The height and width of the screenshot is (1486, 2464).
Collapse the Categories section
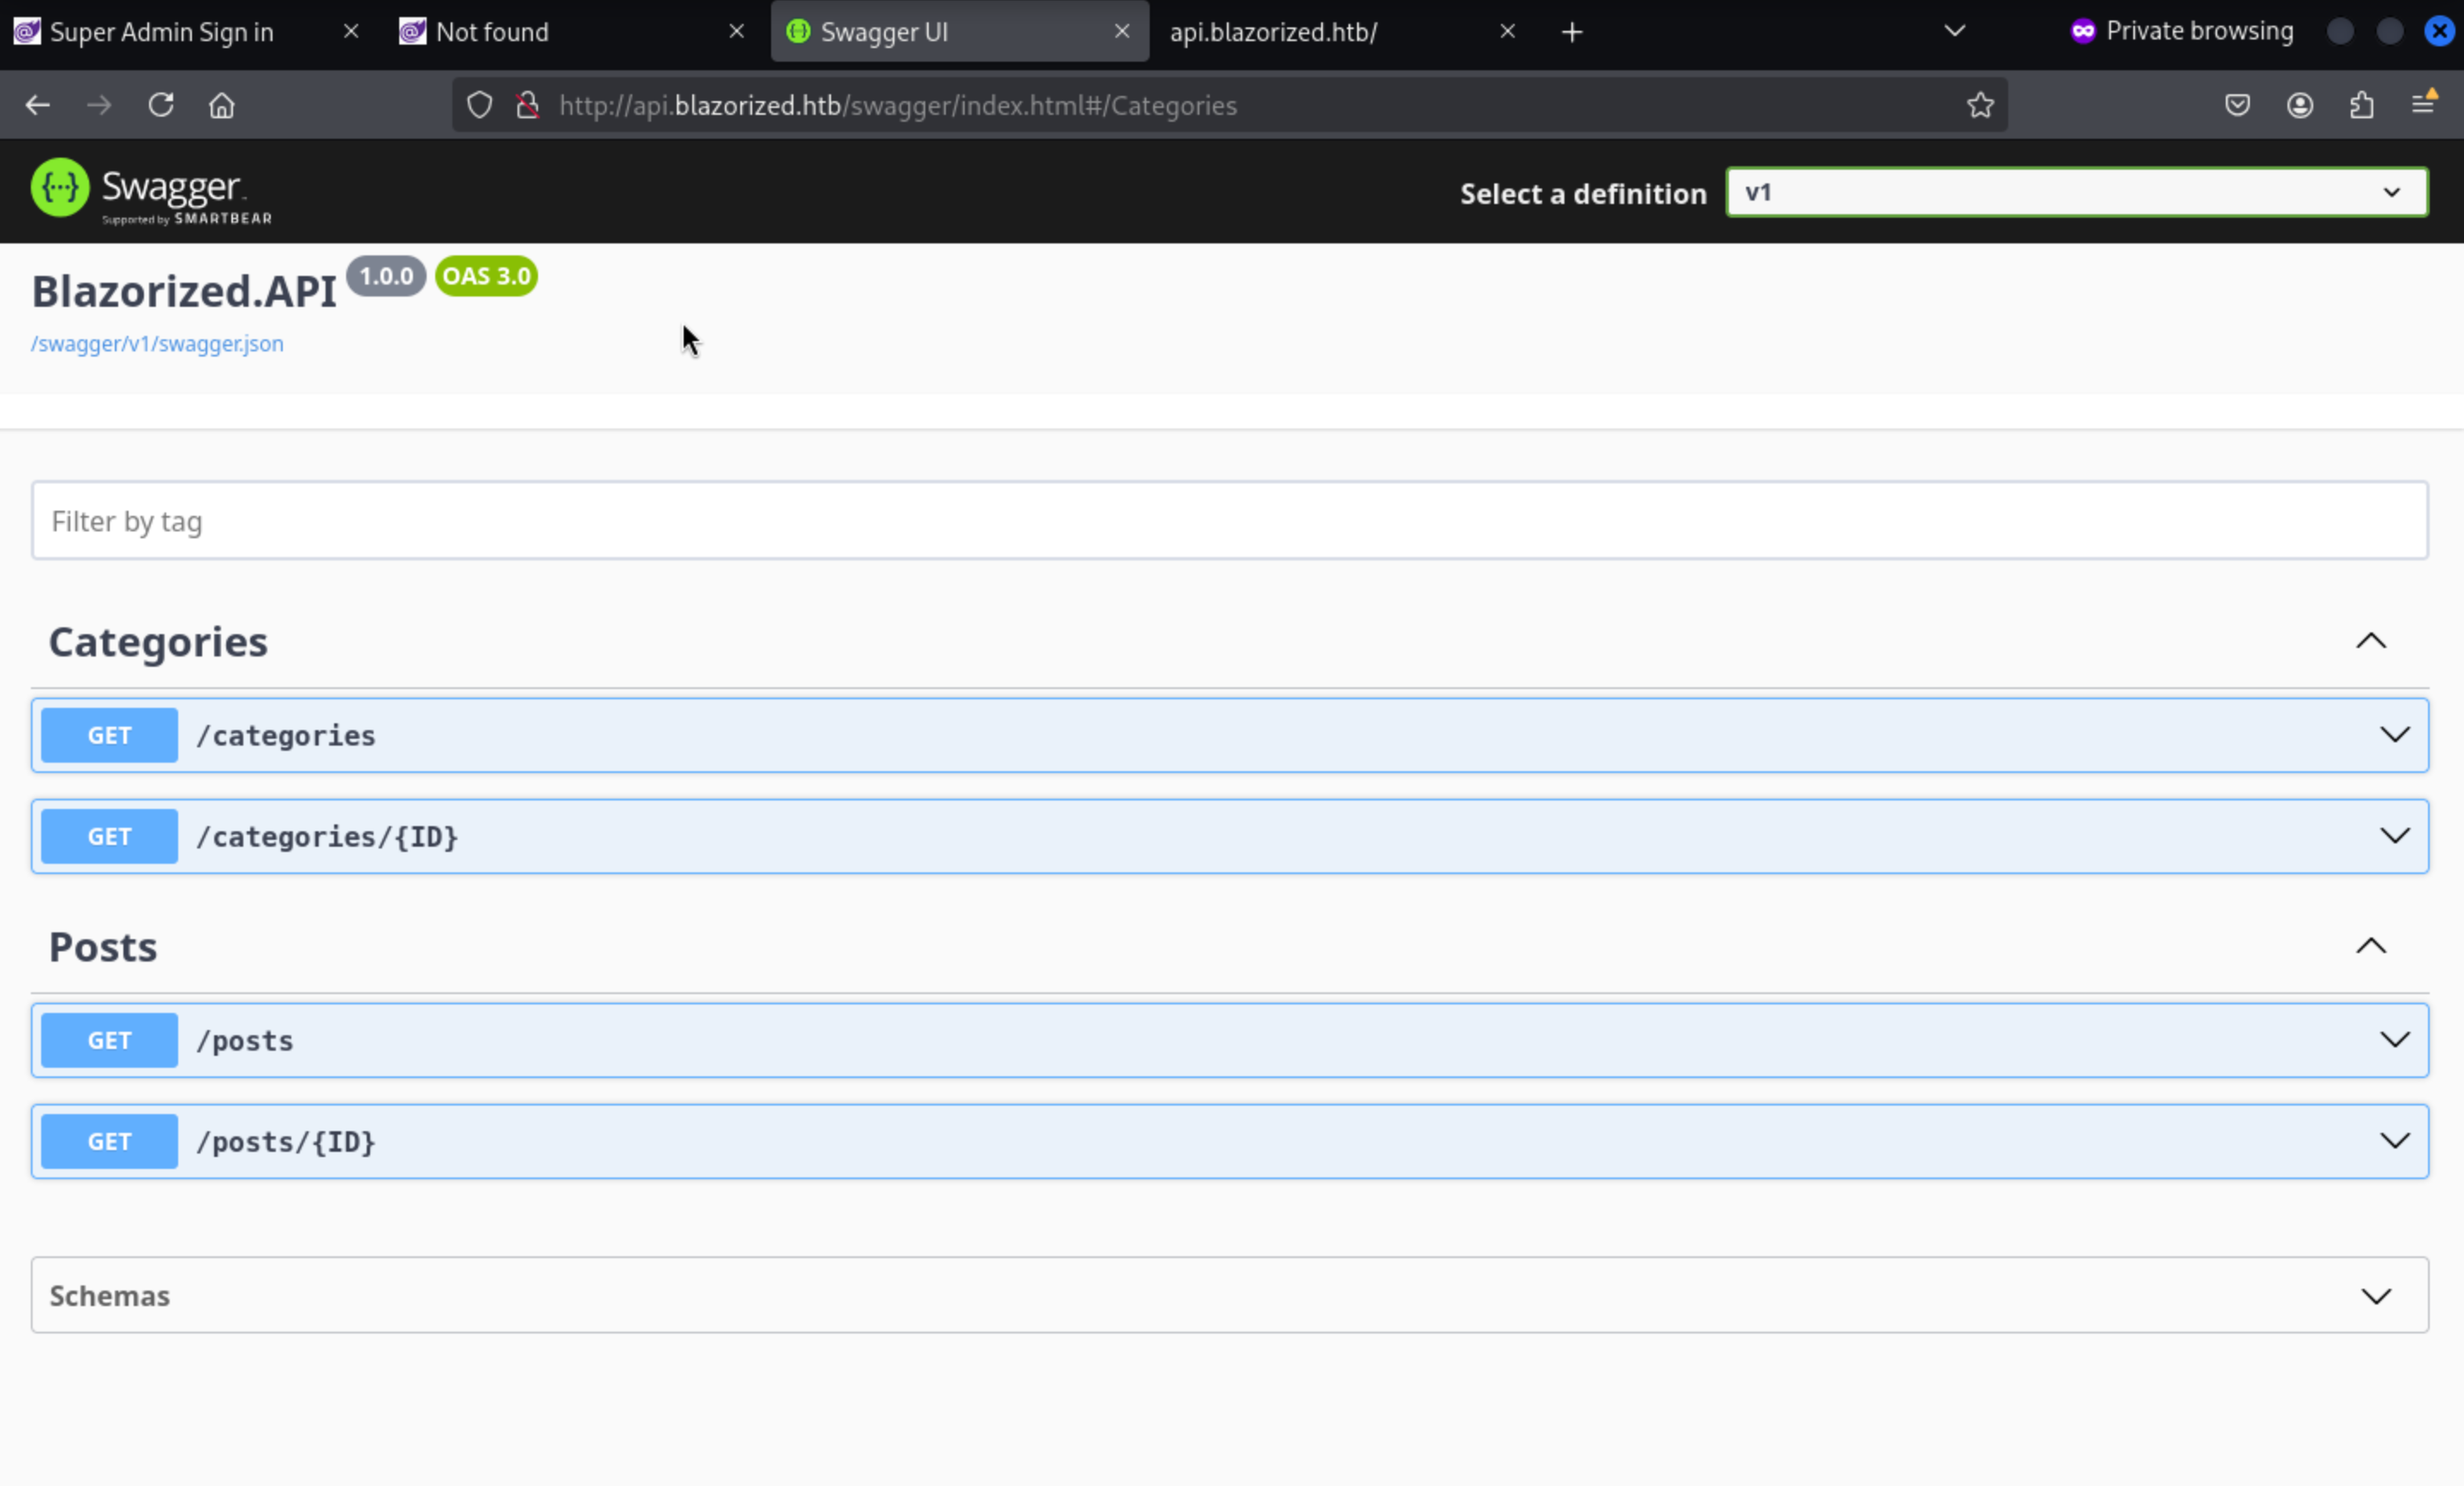pos(2371,641)
